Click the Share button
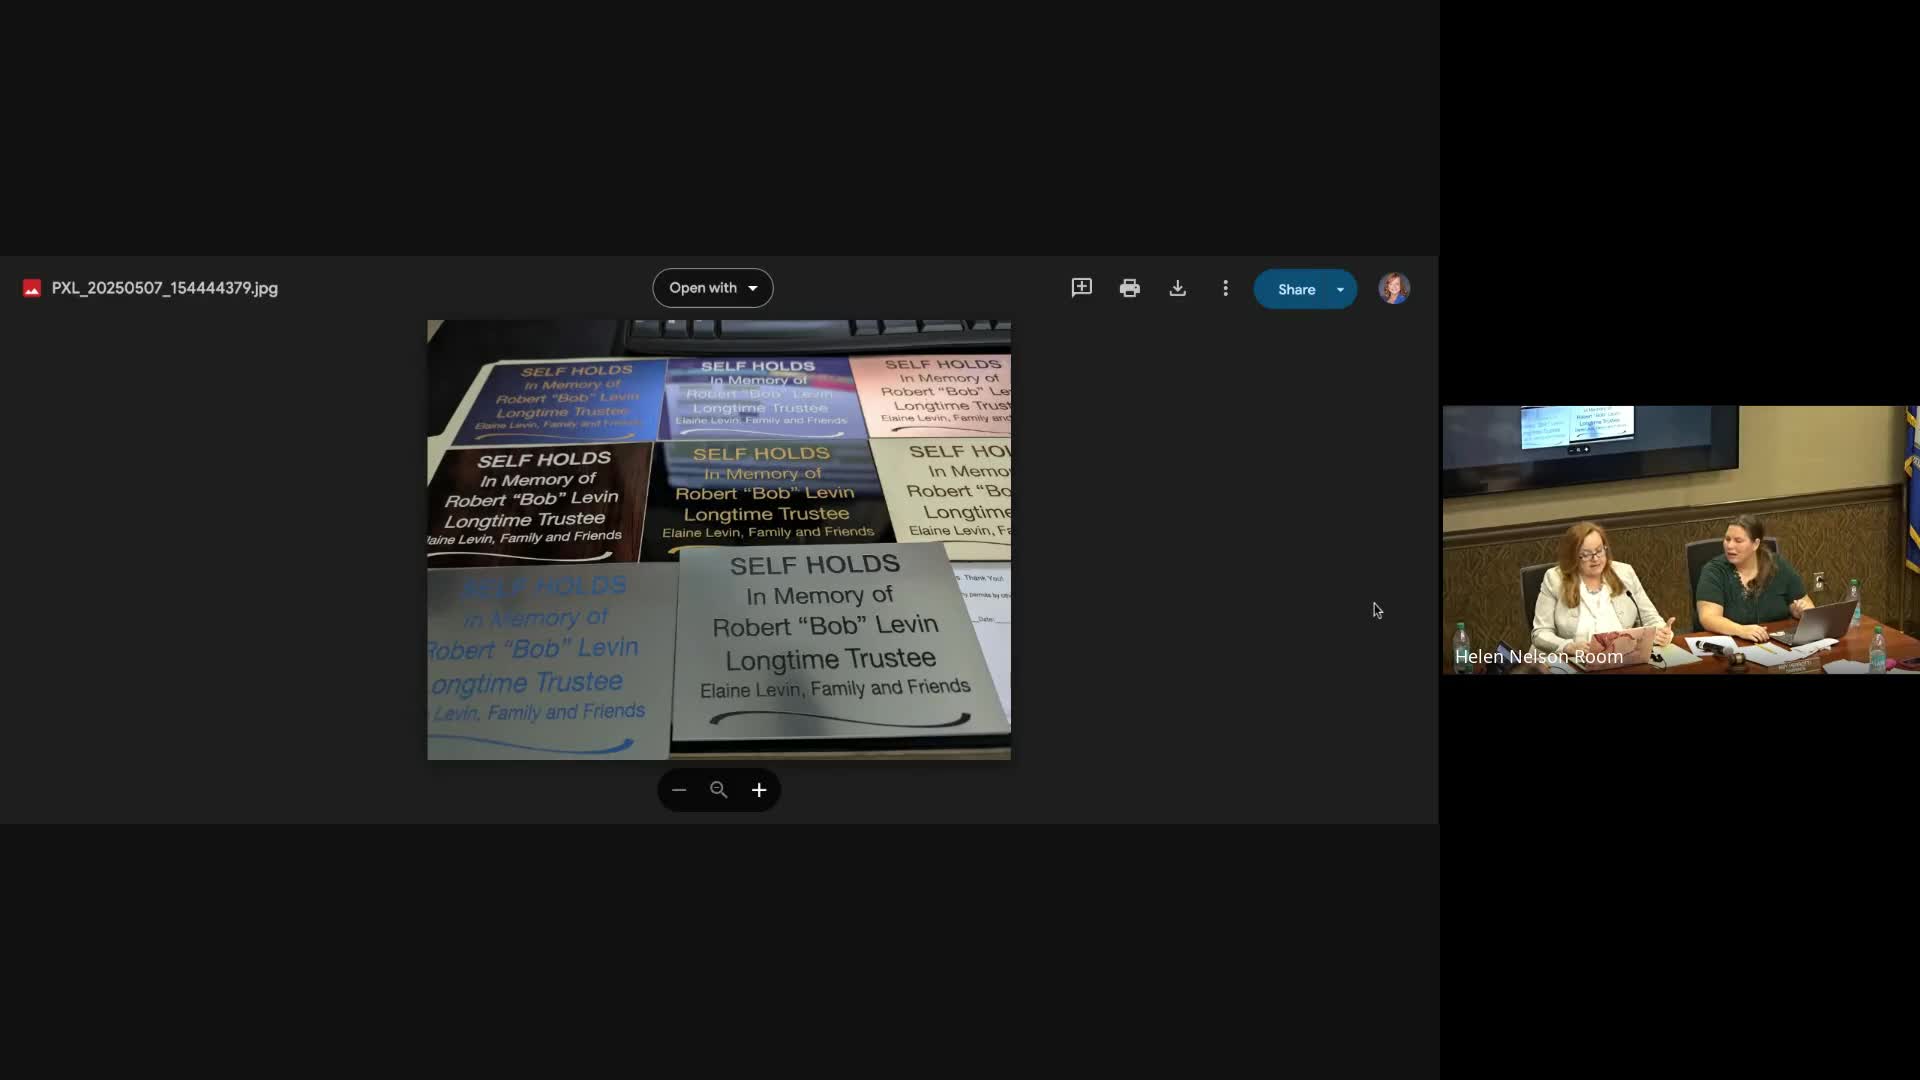Screen dimensions: 1920x1080 pyautogui.click(x=1296, y=289)
